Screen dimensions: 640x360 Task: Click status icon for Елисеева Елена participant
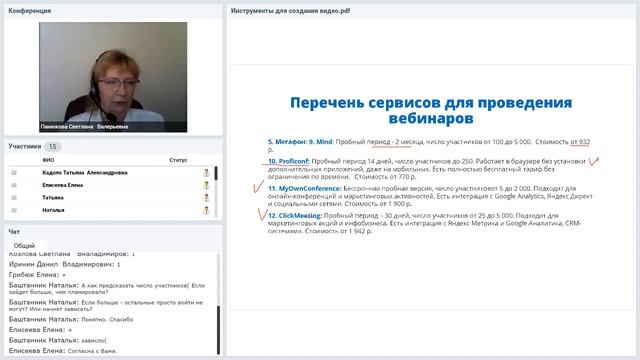[x=206, y=185]
